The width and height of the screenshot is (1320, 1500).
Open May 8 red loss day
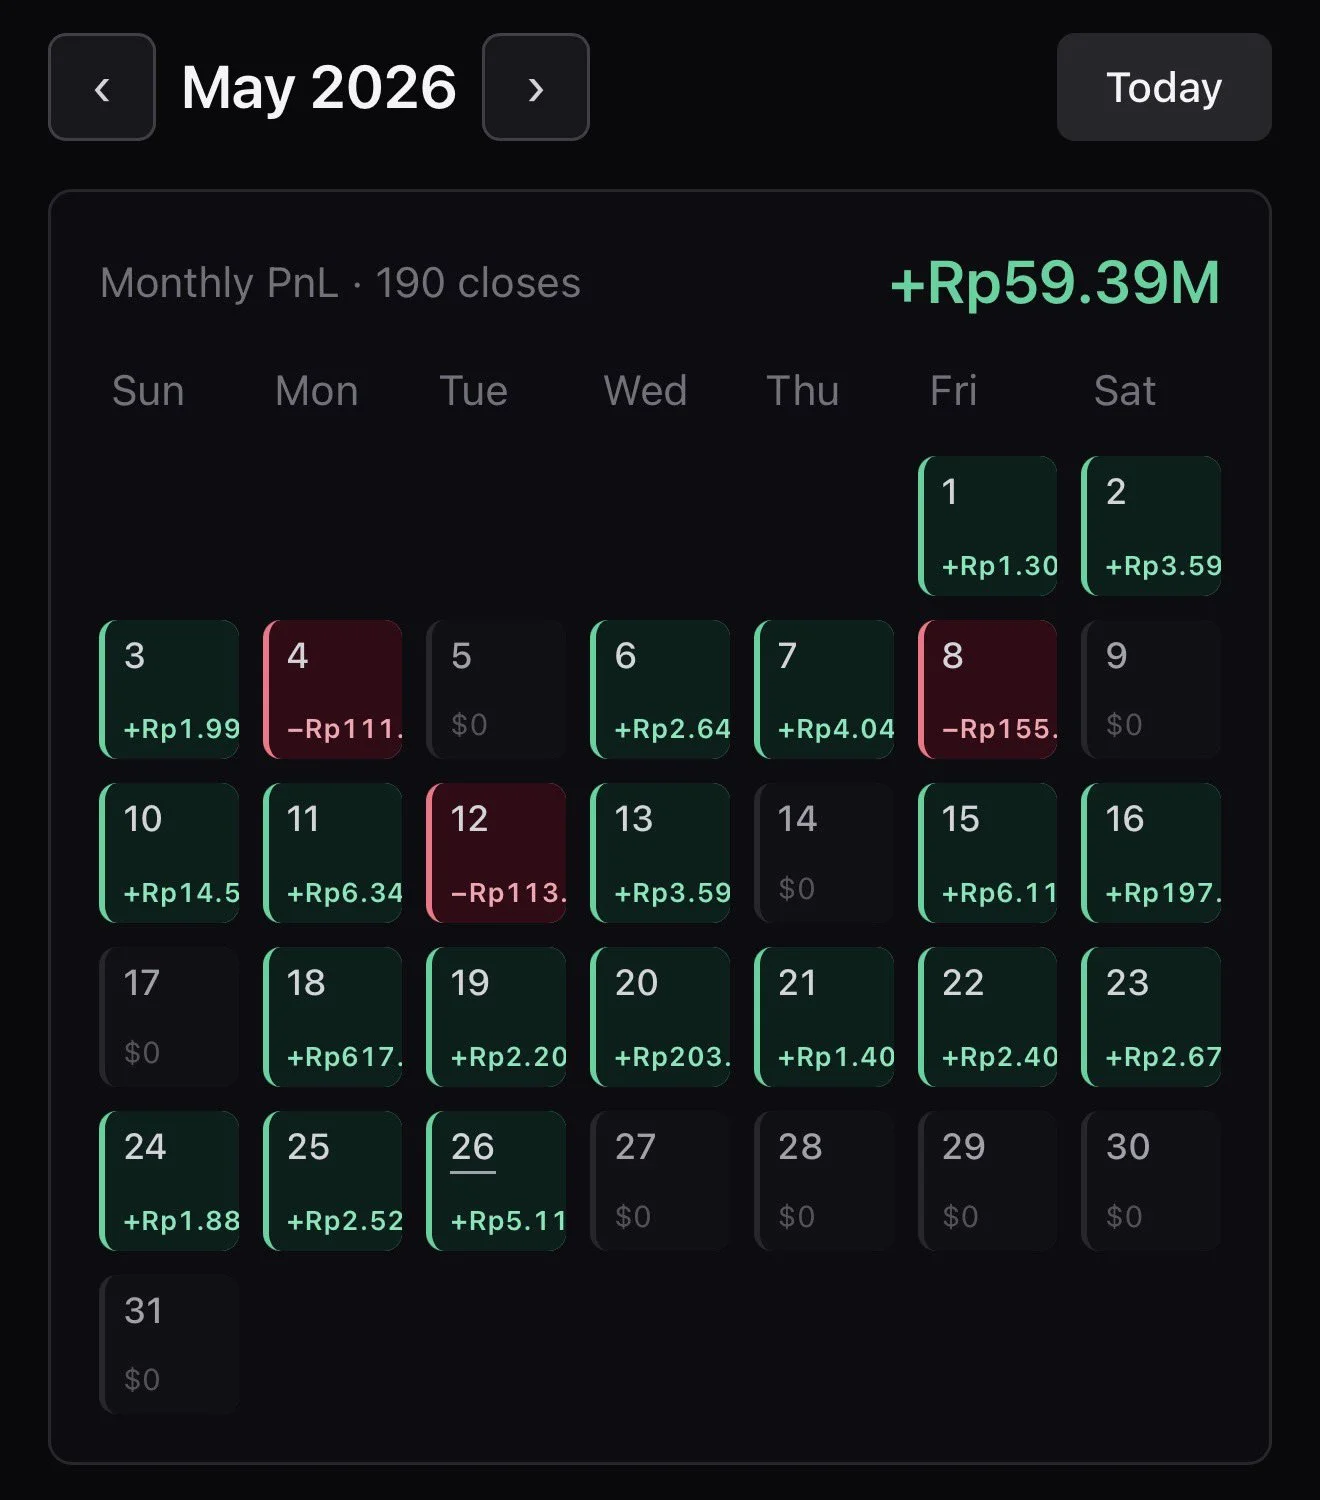coord(988,689)
